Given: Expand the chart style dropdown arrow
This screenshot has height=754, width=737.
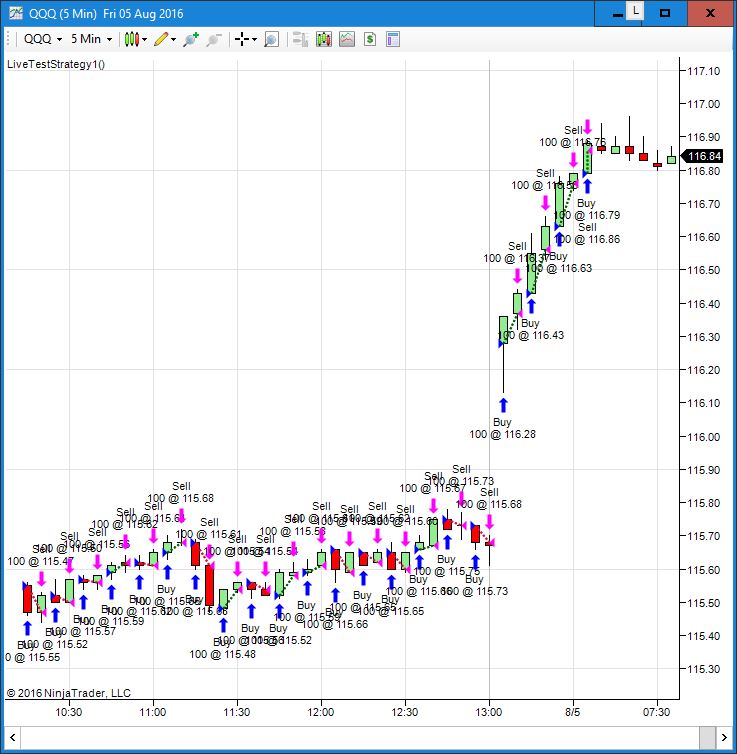Looking at the screenshot, I should point(144,39).
